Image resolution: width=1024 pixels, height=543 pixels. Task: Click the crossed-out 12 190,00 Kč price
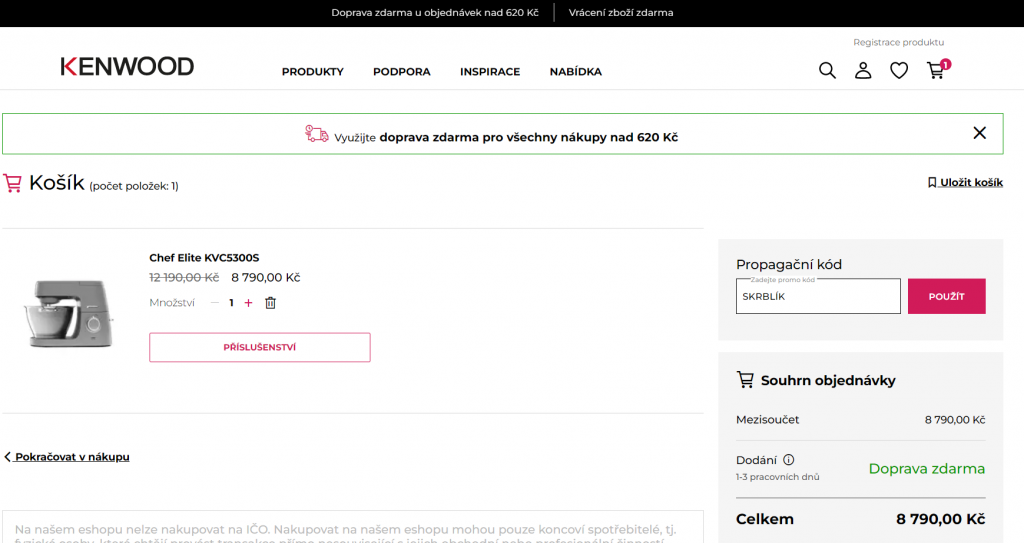(184, 278)
